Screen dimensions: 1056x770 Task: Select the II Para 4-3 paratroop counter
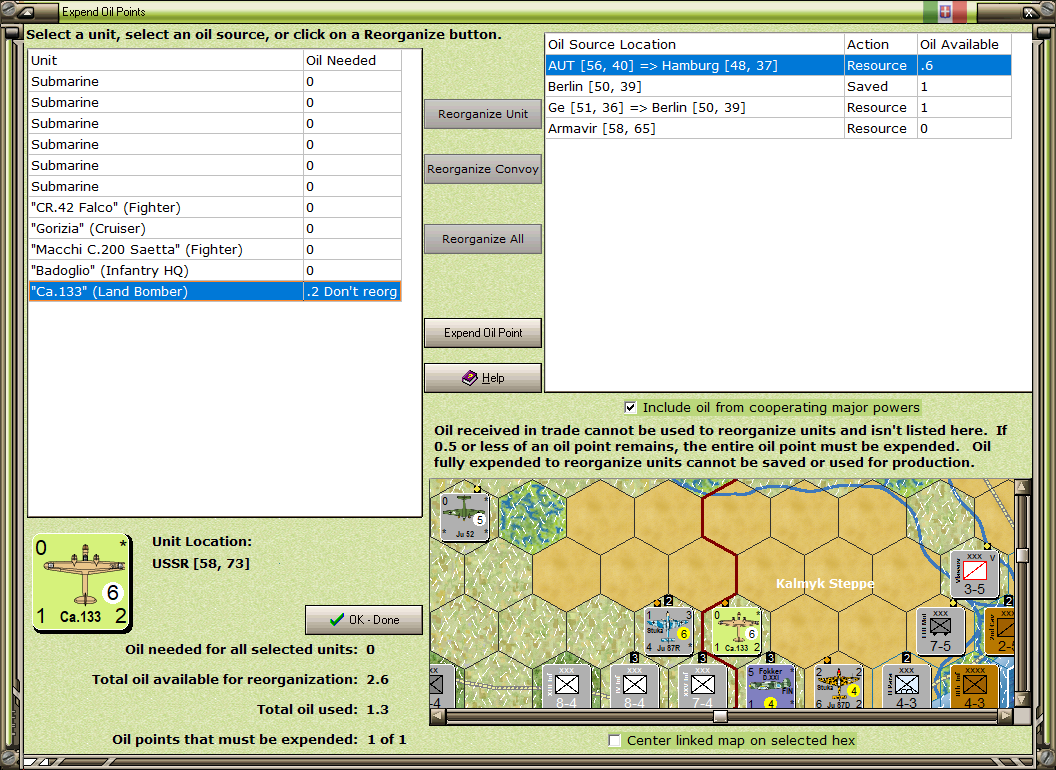point(906,686)
